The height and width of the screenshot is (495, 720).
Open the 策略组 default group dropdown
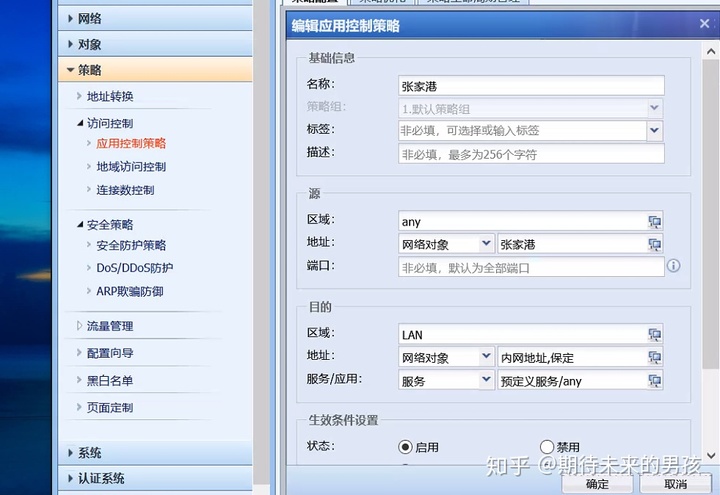pyautogui.click(x=654, y=108)
